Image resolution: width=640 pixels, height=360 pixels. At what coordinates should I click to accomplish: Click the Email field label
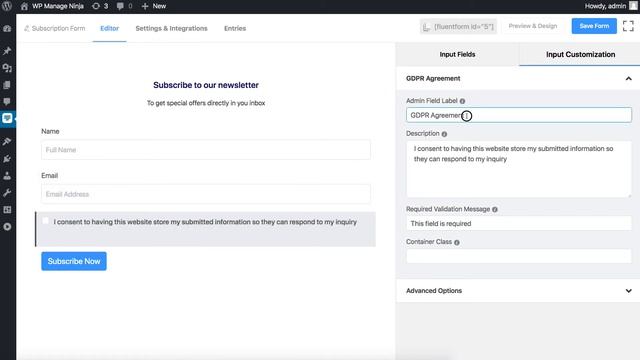tap(49, 176)
